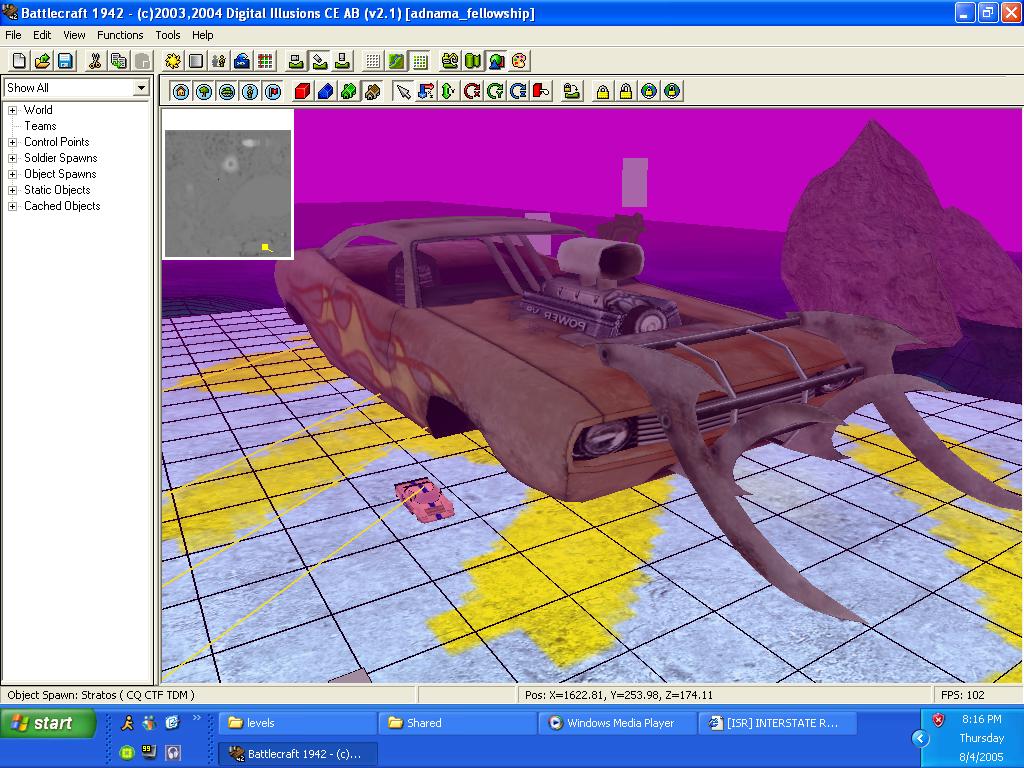
Task: Click the red block with key icon
Action: [x=541, y=91]
